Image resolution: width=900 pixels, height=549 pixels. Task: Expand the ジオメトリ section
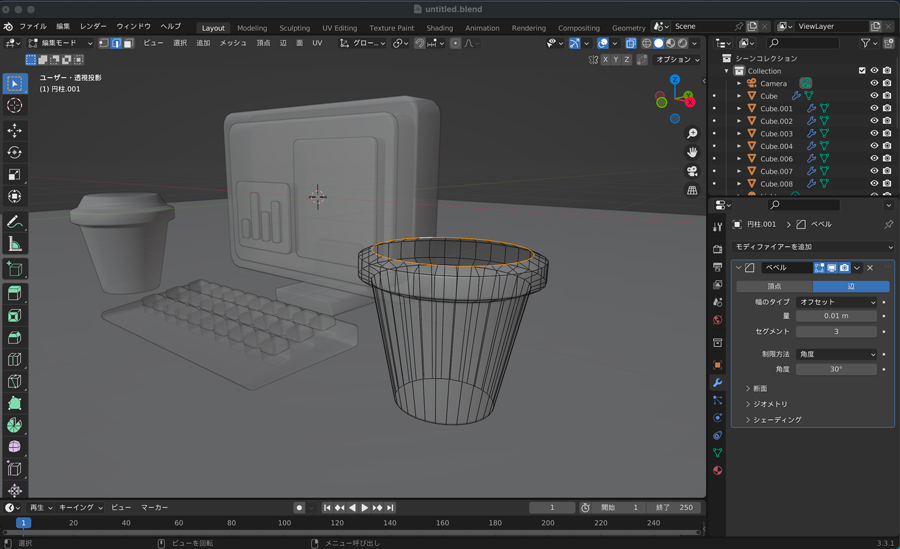pos(770,404)
